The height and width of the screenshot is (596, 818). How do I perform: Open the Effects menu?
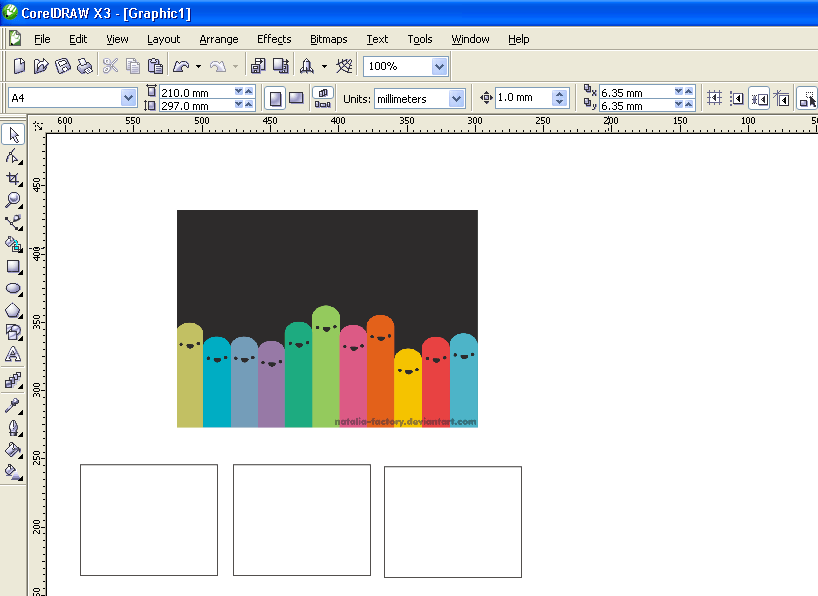274,39
